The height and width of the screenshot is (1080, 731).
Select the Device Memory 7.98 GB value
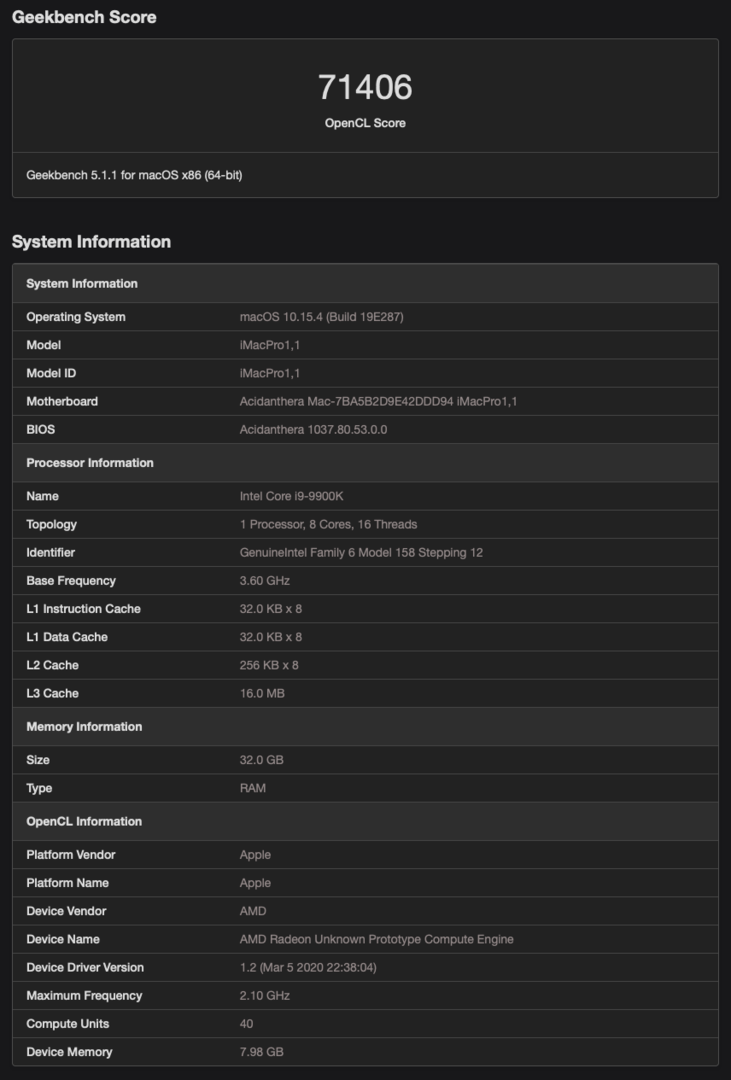point(262,1051)
